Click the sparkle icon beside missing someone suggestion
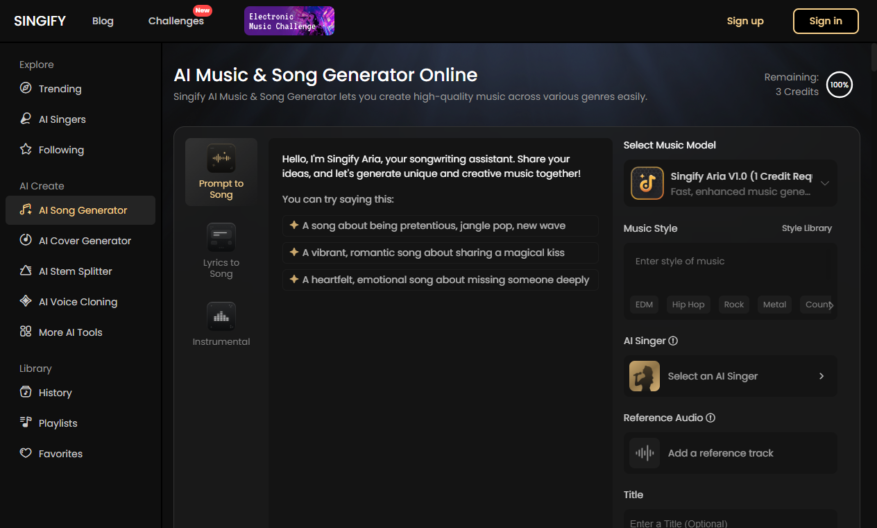This screenshot has width=877, height=528. click(294, 279)
